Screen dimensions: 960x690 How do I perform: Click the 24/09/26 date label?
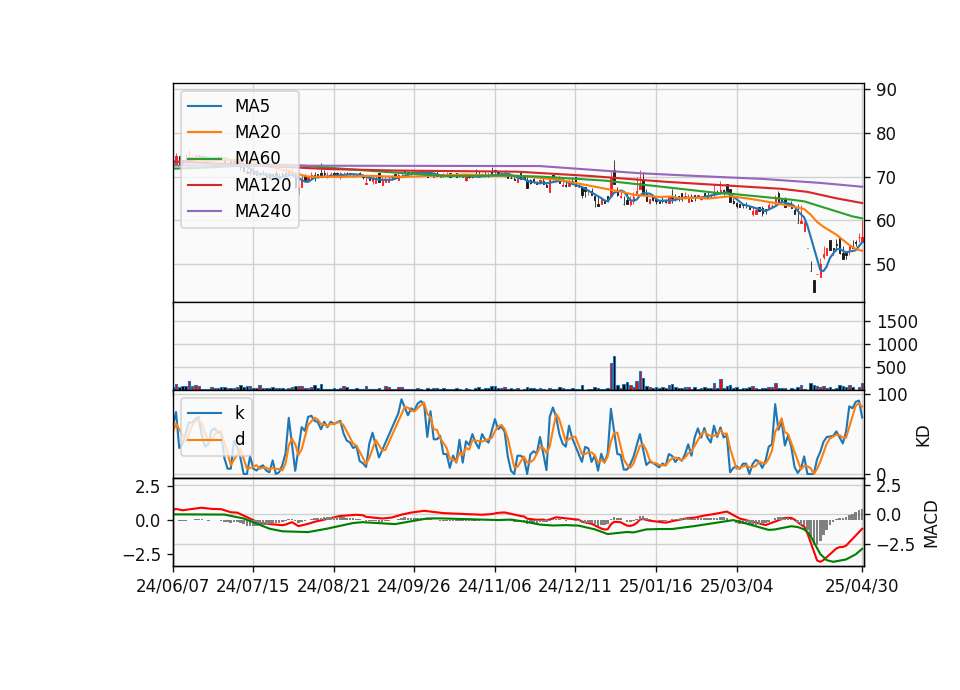[x=413, y=586]
